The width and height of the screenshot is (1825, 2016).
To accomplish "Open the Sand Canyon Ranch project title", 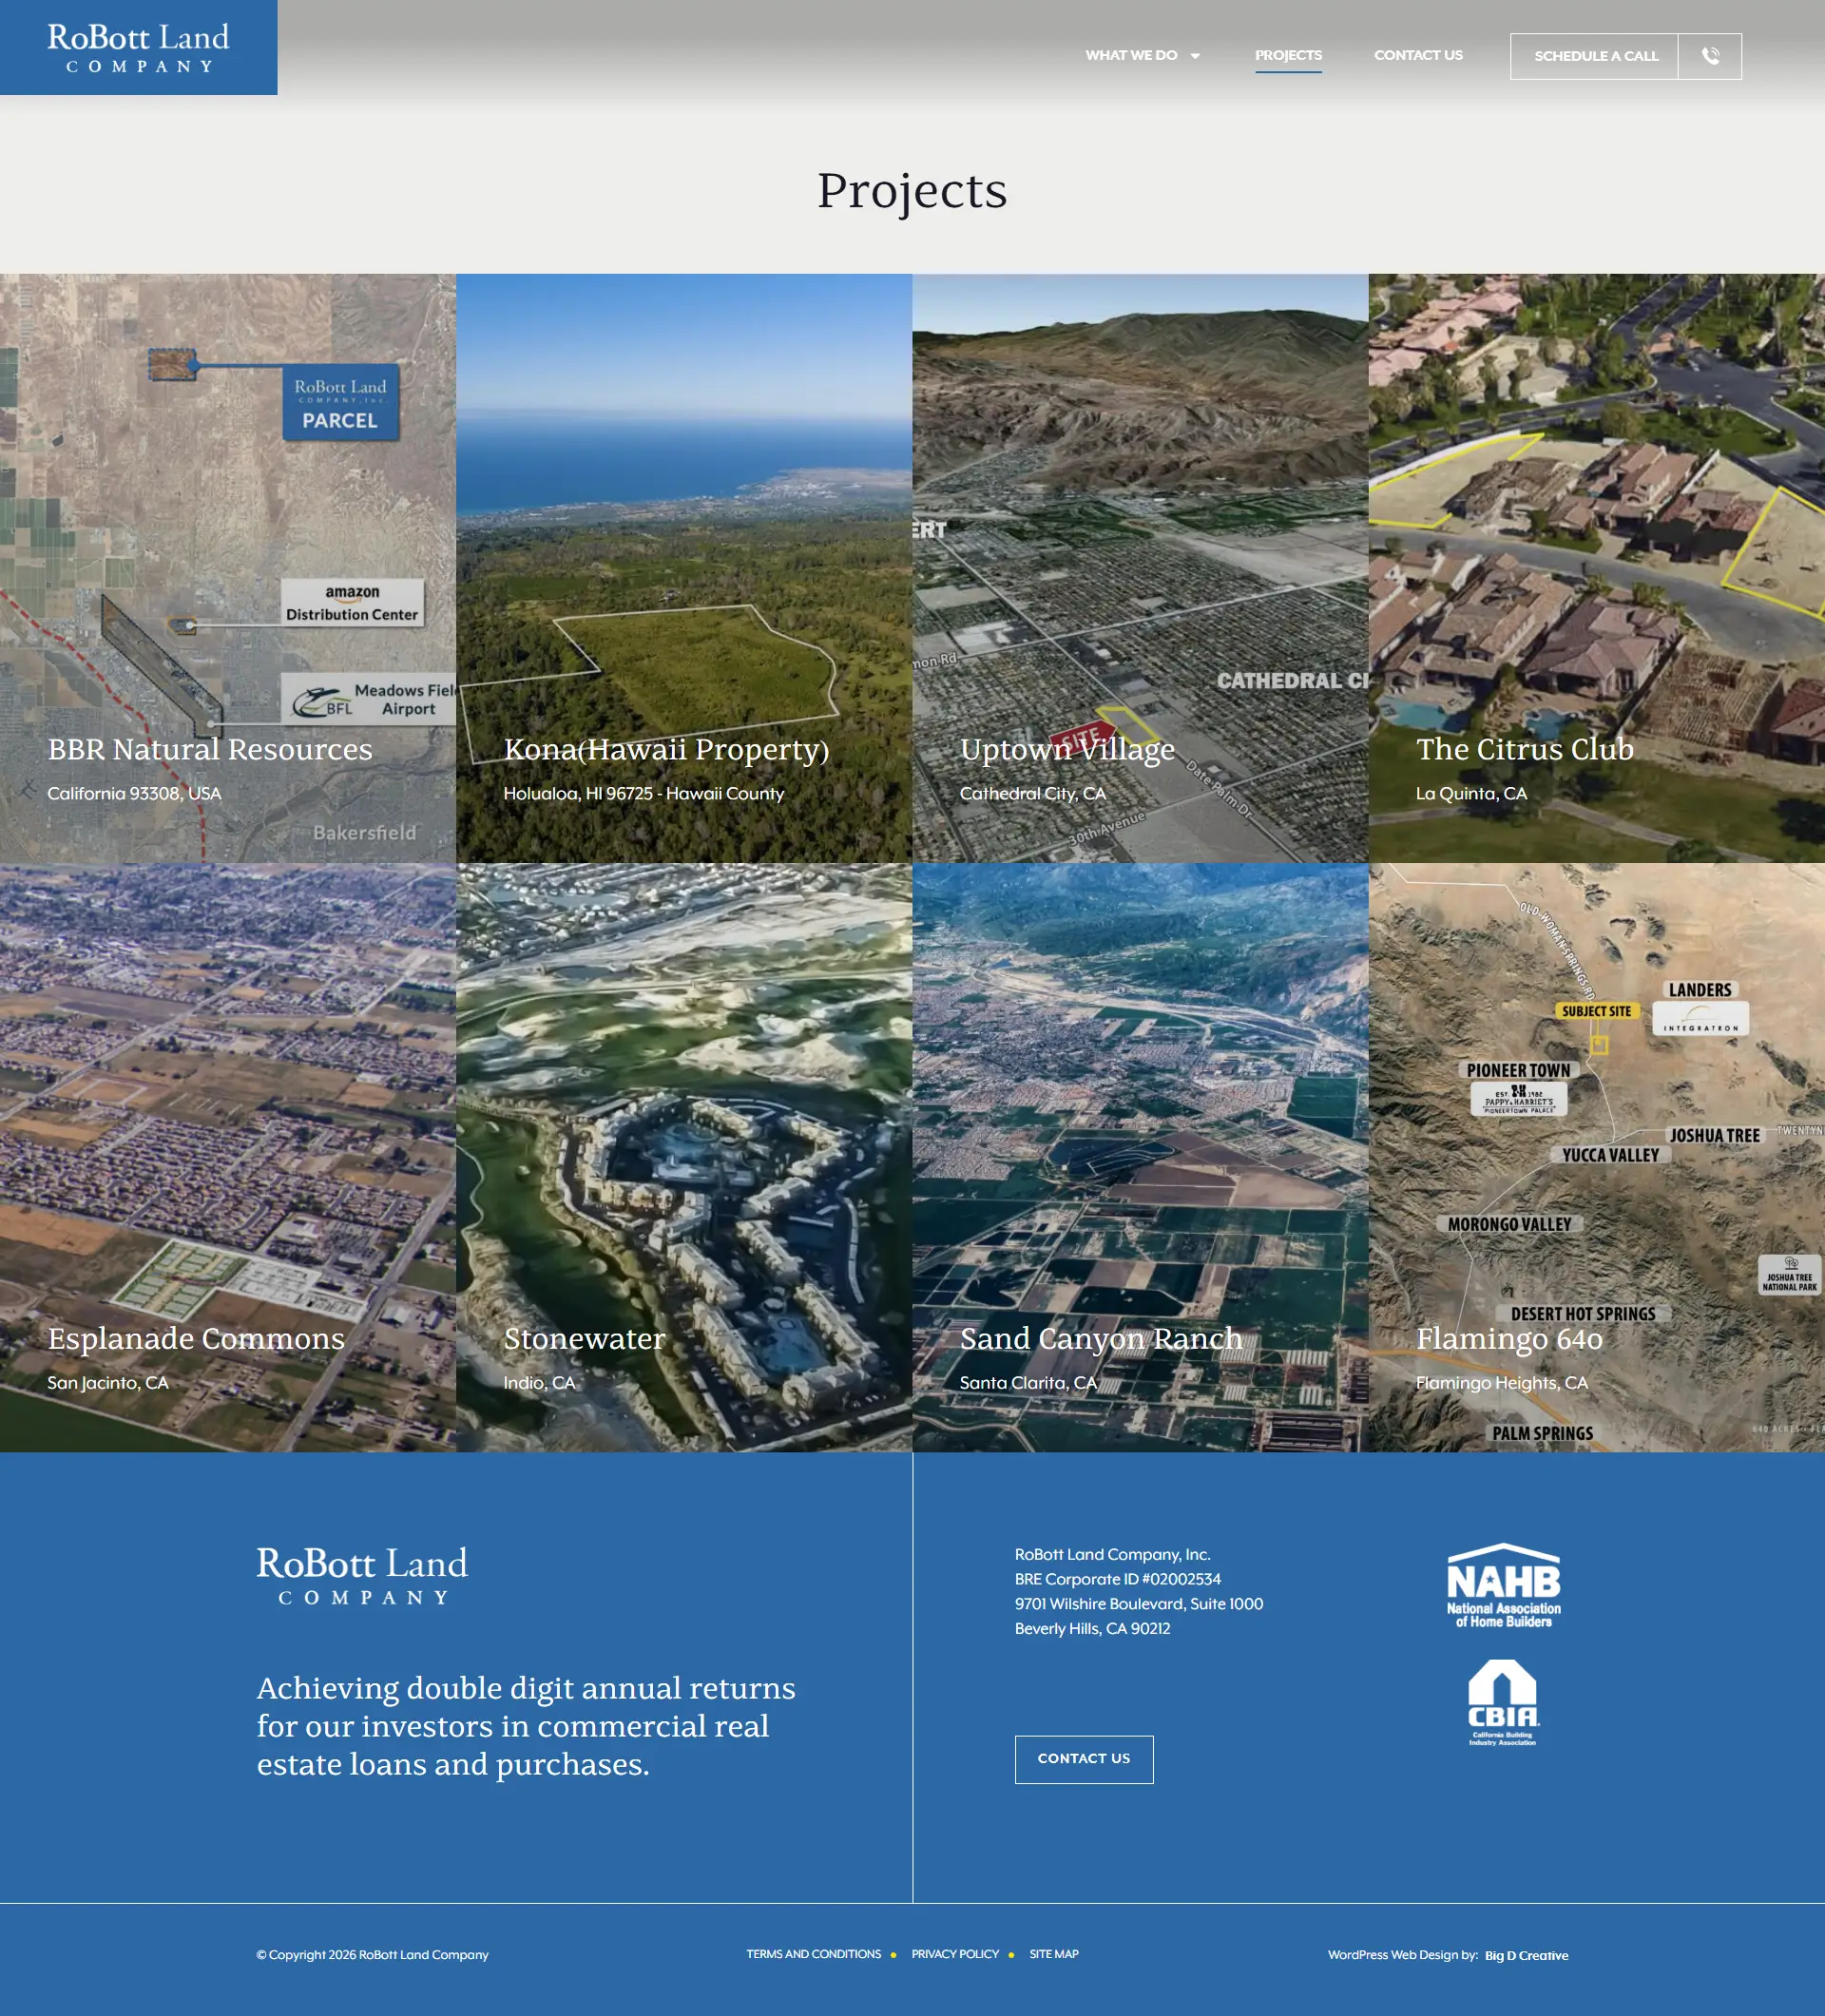I will pos(1101,1338).
